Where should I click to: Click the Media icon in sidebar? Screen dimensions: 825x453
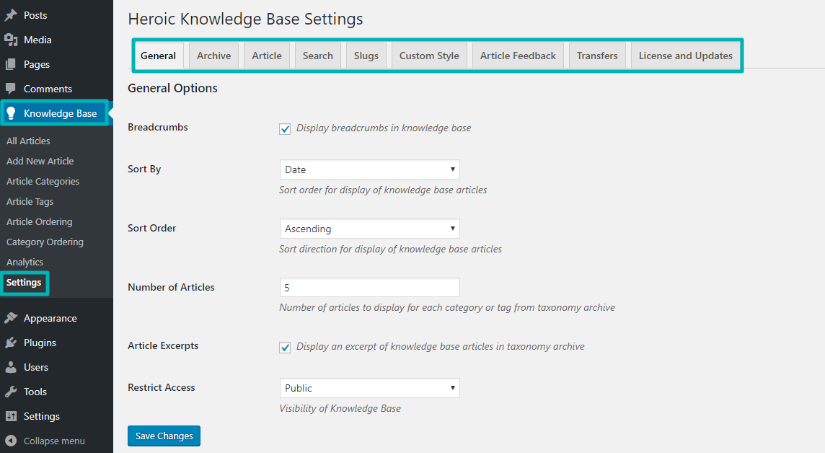[11, 40]
